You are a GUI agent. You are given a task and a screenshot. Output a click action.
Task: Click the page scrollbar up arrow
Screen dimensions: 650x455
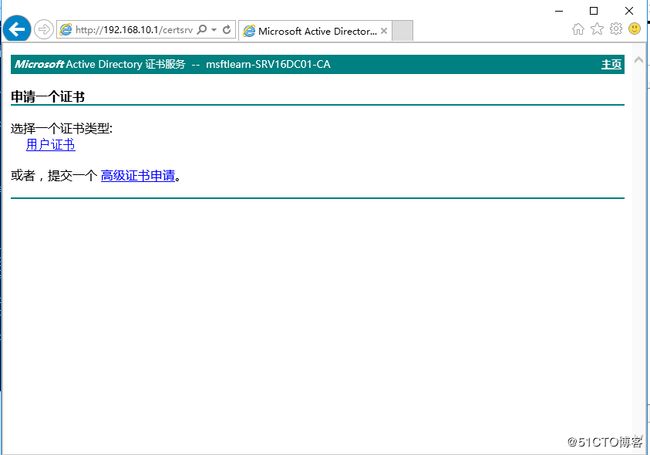click(639, 60)
